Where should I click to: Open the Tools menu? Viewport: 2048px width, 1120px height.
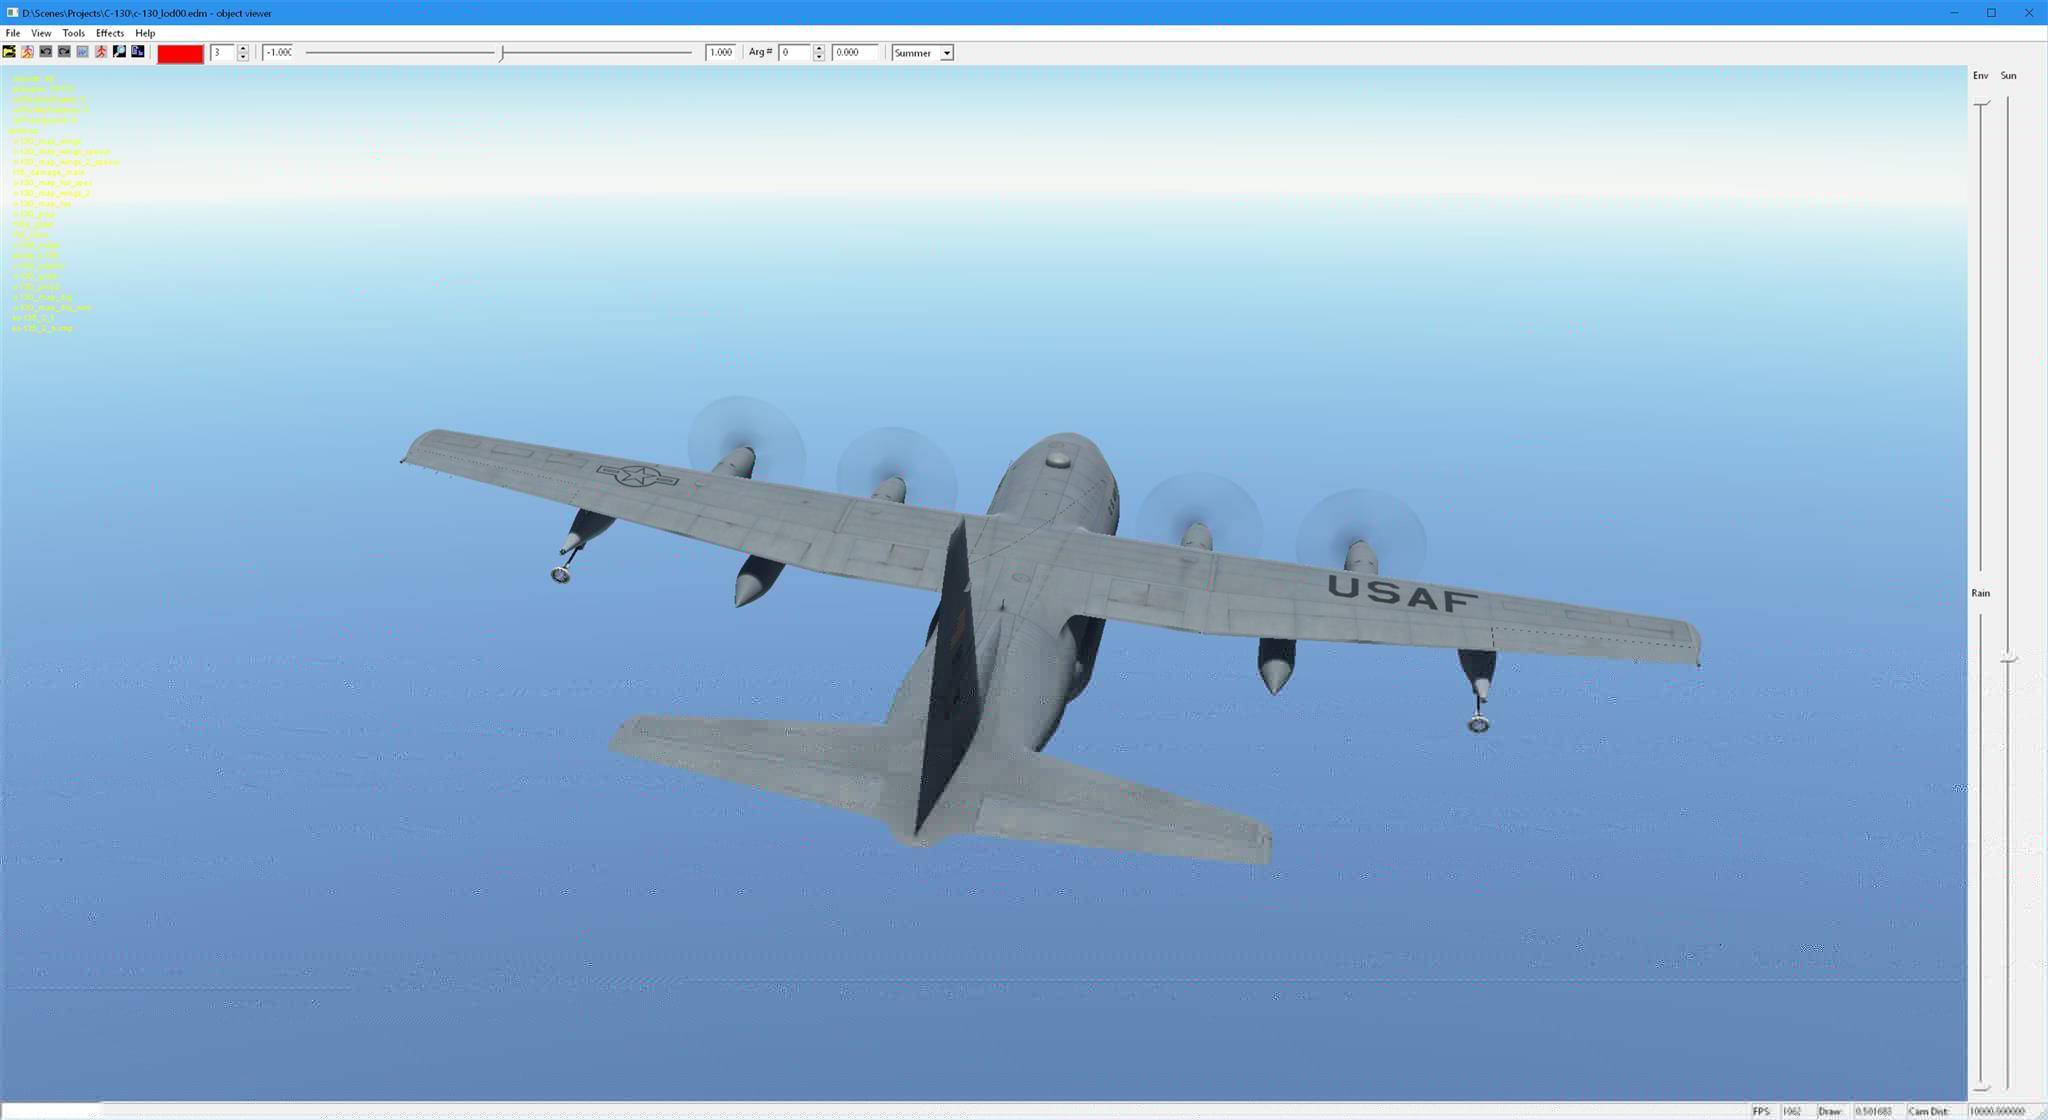(x=74, y=33)
